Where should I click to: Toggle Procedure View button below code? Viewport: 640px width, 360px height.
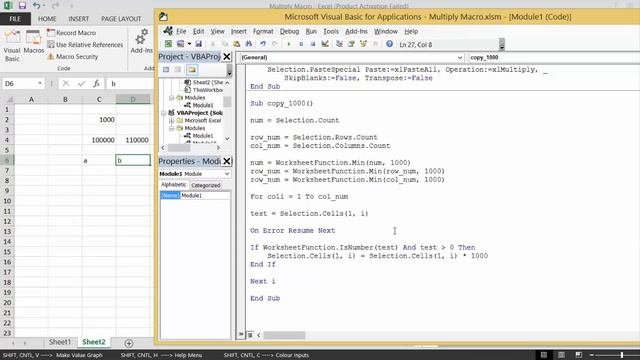point(241,335)
